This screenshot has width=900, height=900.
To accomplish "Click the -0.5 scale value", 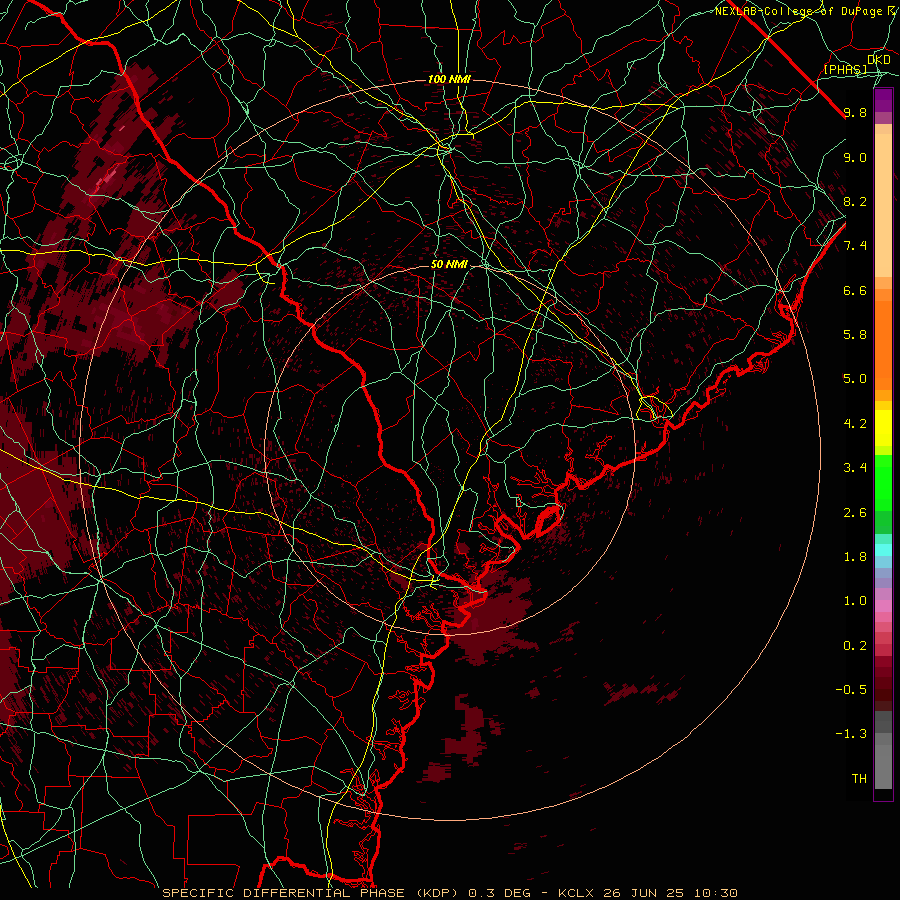I will click(851, 690).
